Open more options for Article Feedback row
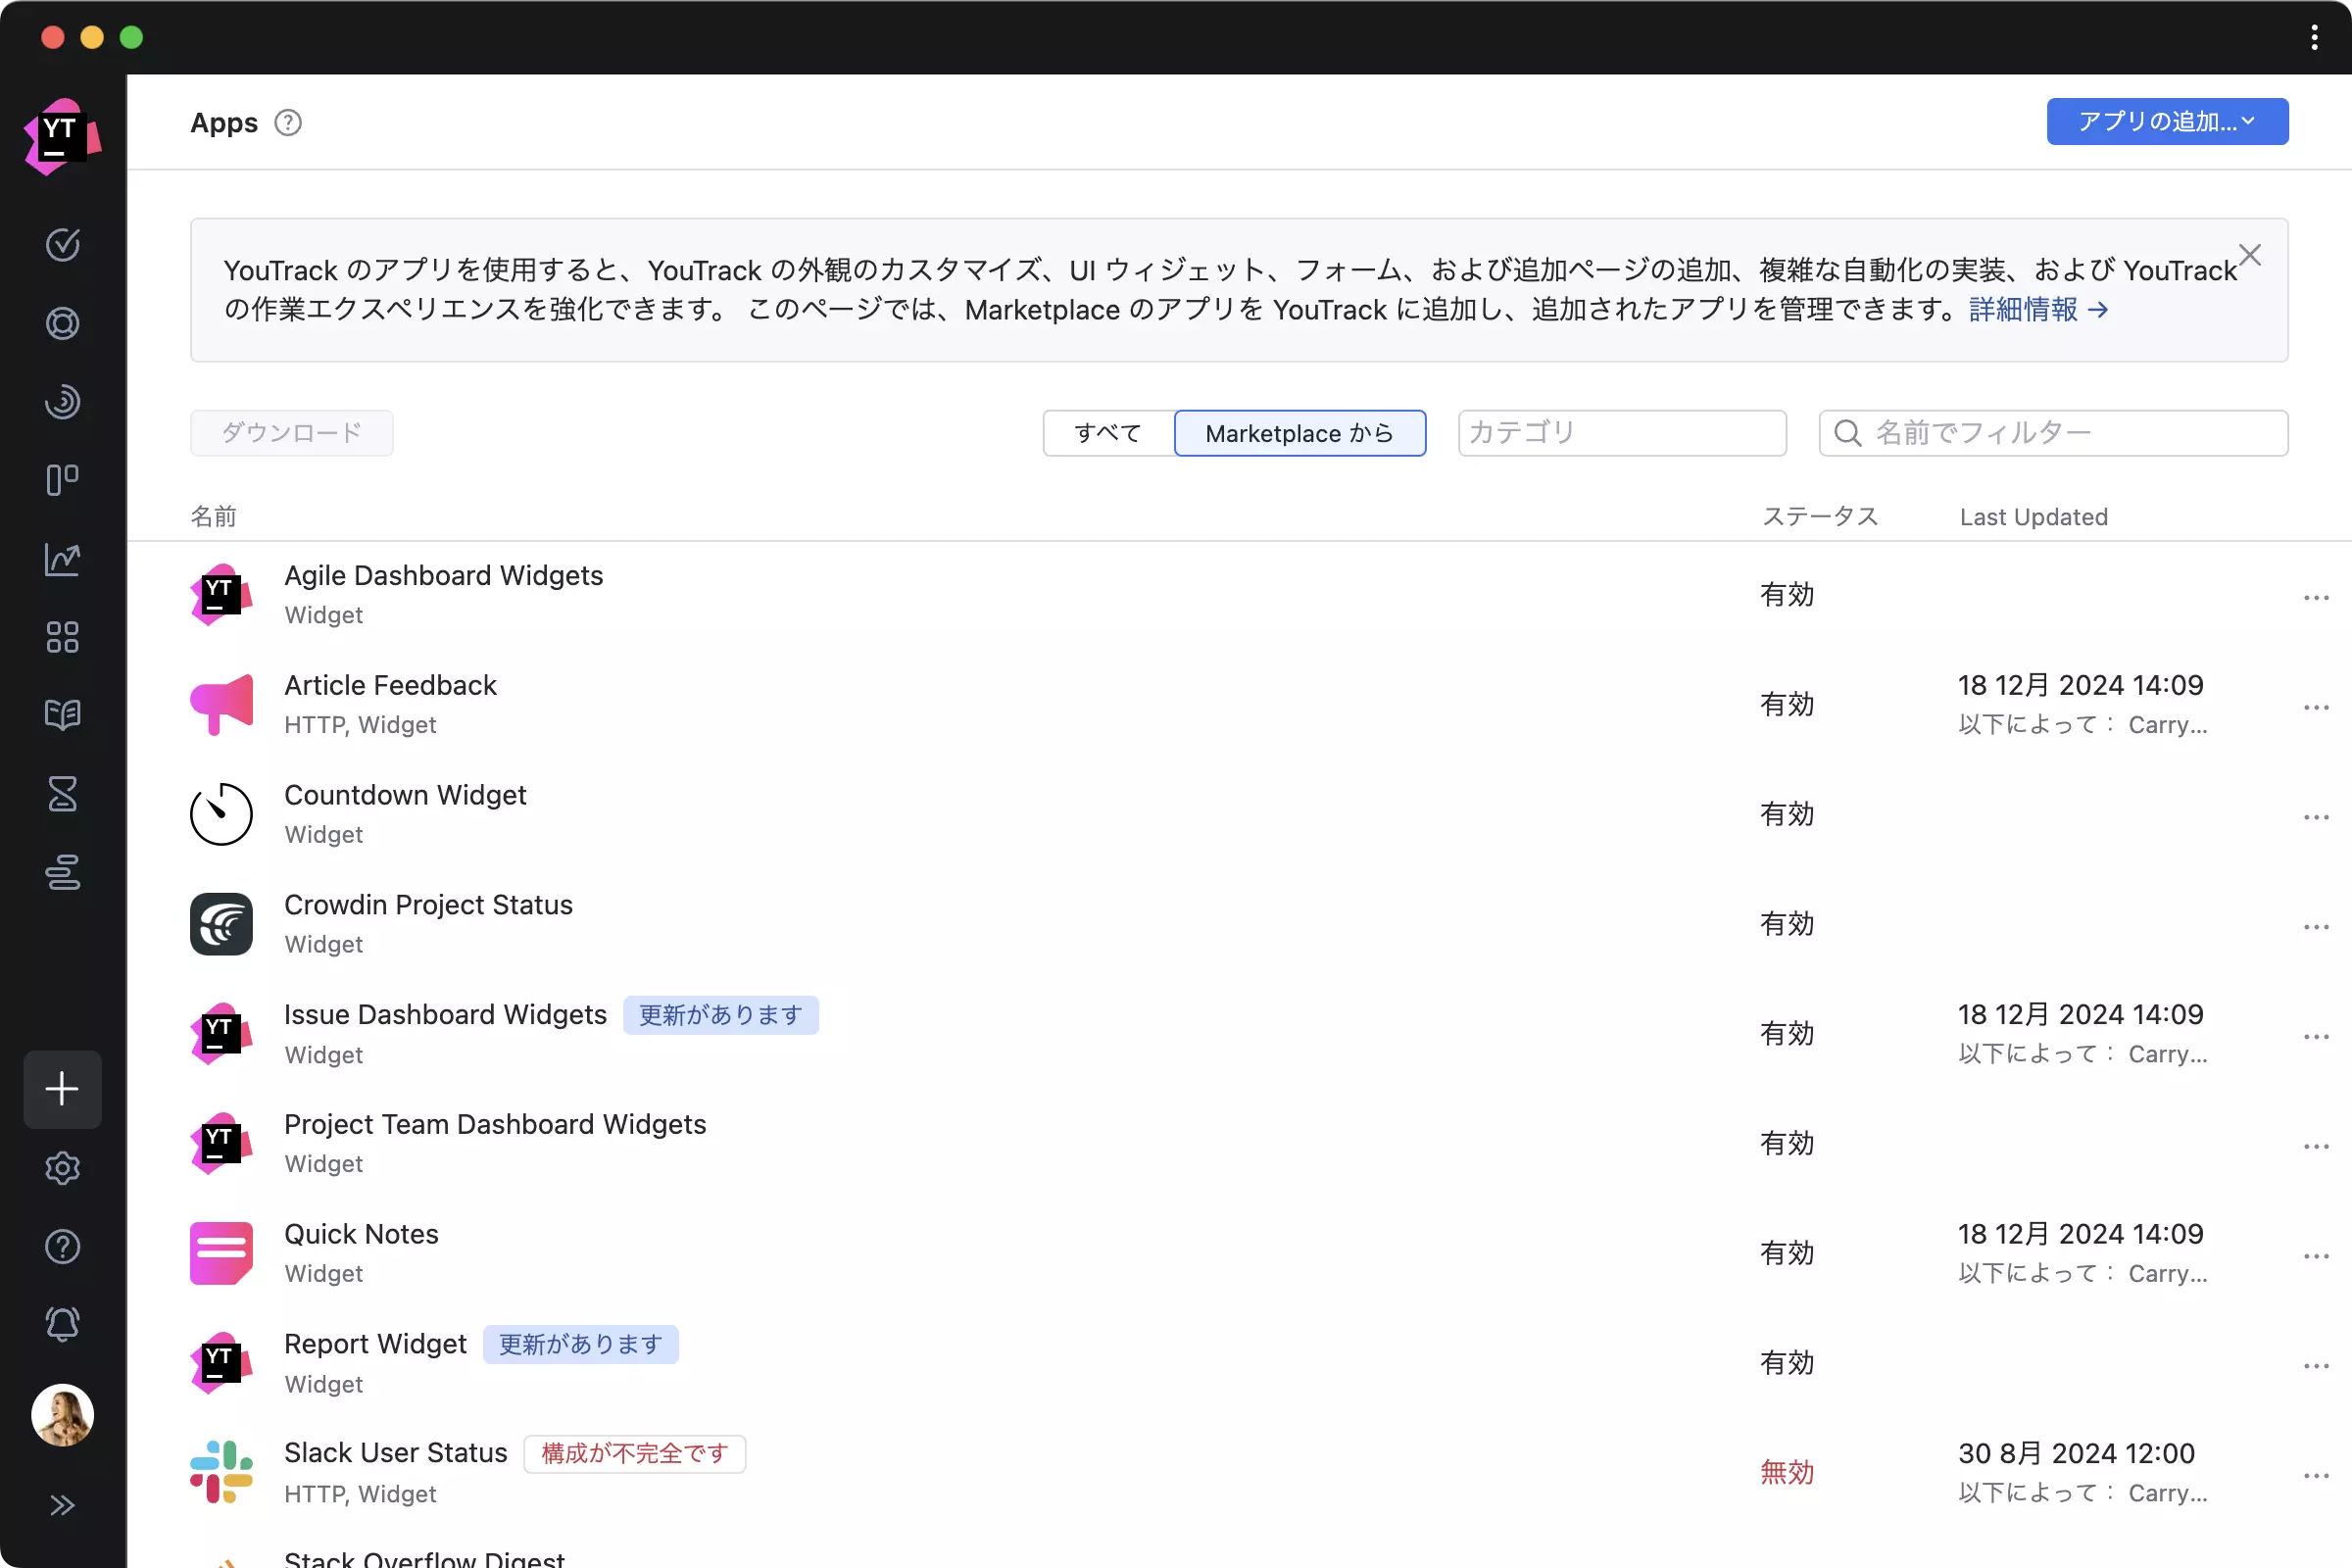Viewport: 2352px width, 1568px height. click(2316, 708)
